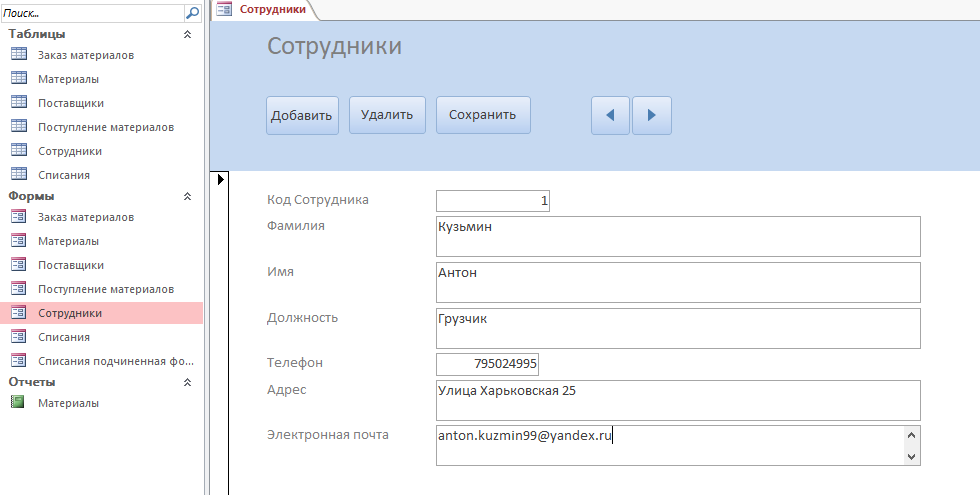
Task: Open the Поступление материалов form
Action: [106, 289]
